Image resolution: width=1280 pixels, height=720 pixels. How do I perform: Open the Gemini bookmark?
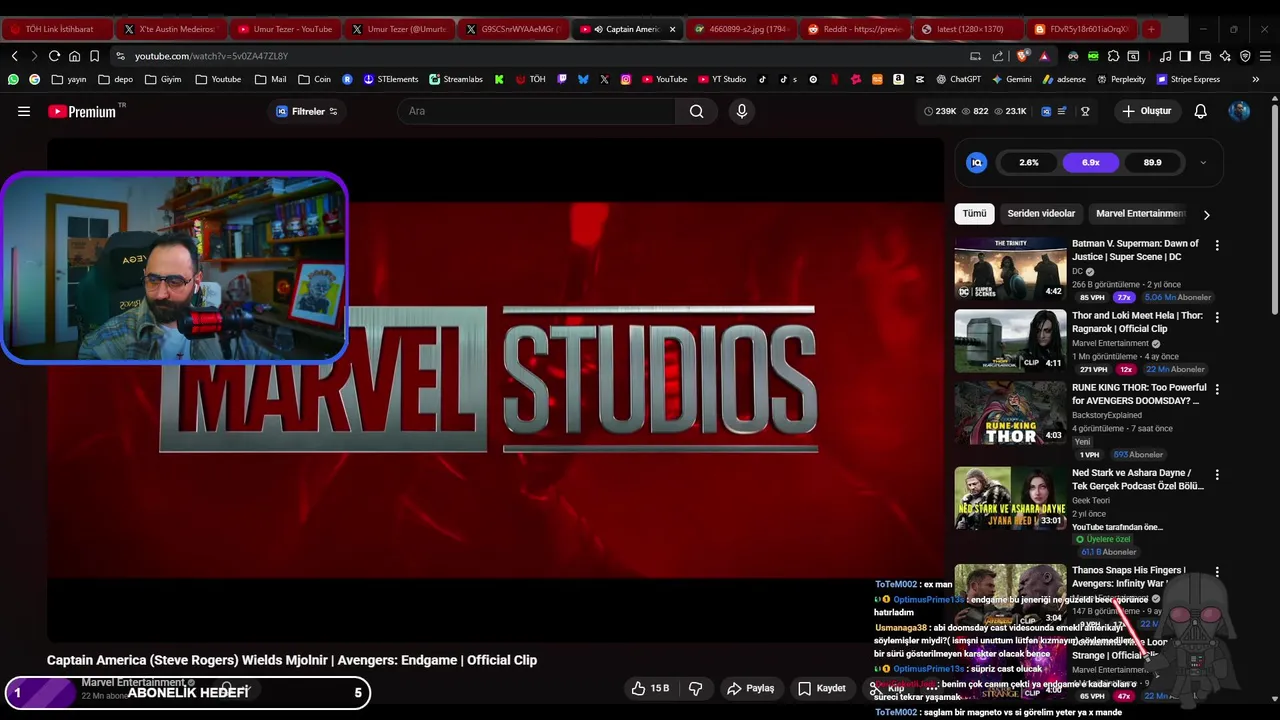[x=1011, y=79]
